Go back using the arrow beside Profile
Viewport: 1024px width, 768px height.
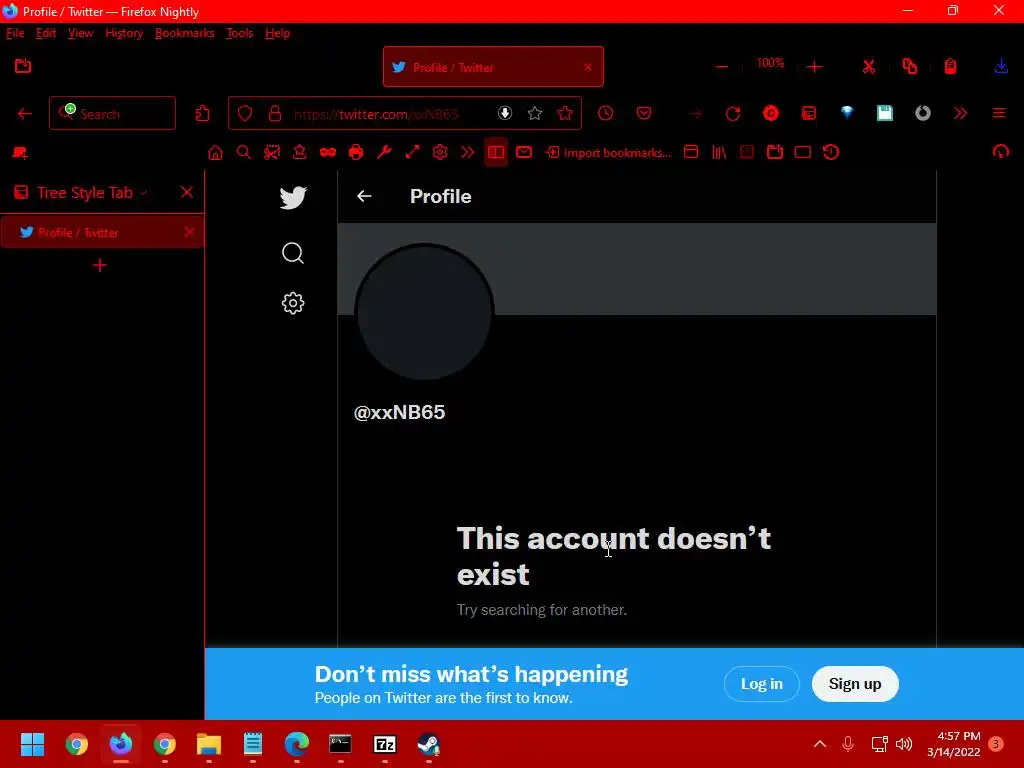tap(364, 196)
